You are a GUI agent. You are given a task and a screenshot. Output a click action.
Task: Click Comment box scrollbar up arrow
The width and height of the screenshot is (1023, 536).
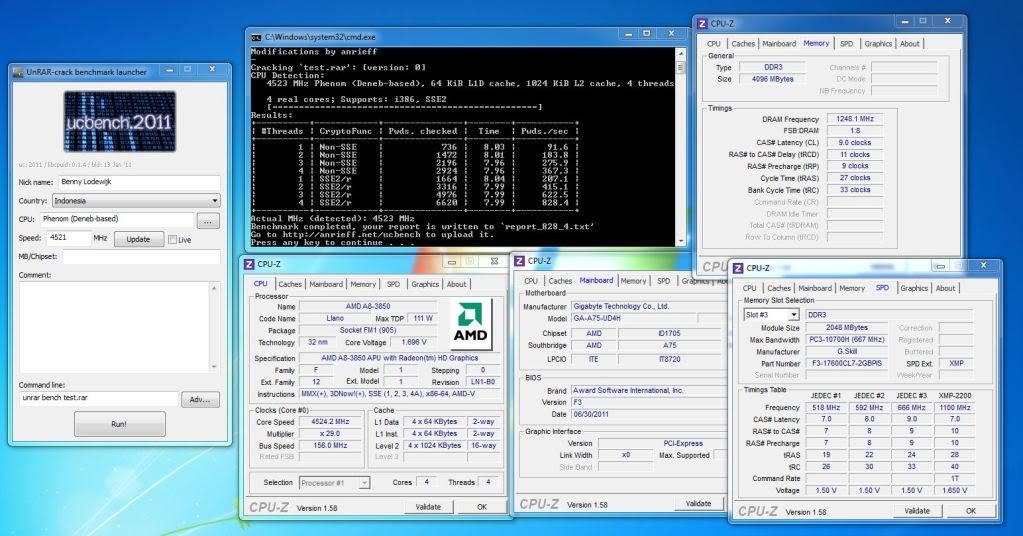point(215,288)
